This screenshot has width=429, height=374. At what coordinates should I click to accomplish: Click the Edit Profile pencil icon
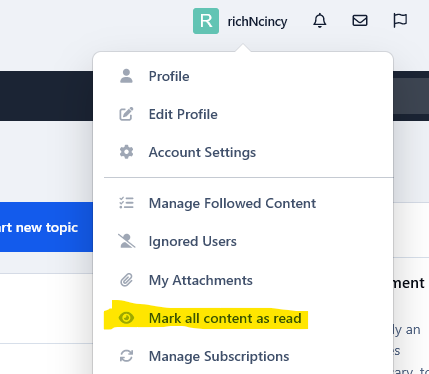pos(126,114)
